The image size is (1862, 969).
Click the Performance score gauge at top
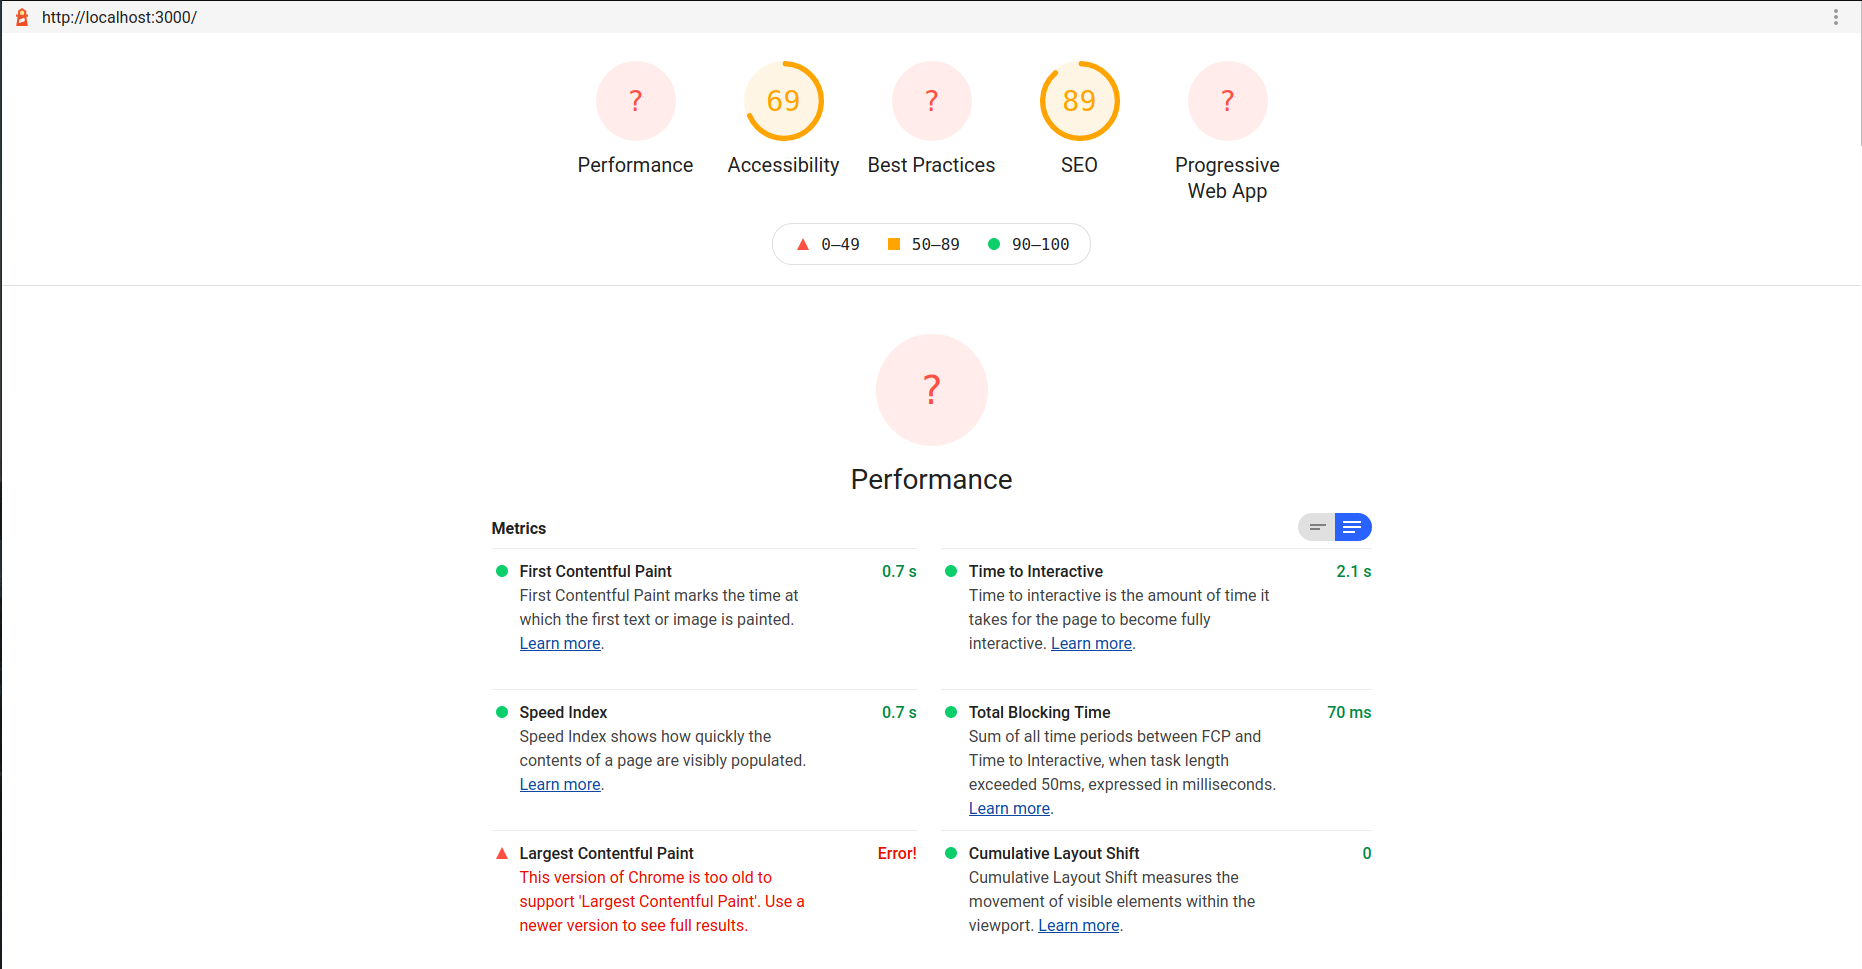(x=635, y=101)
